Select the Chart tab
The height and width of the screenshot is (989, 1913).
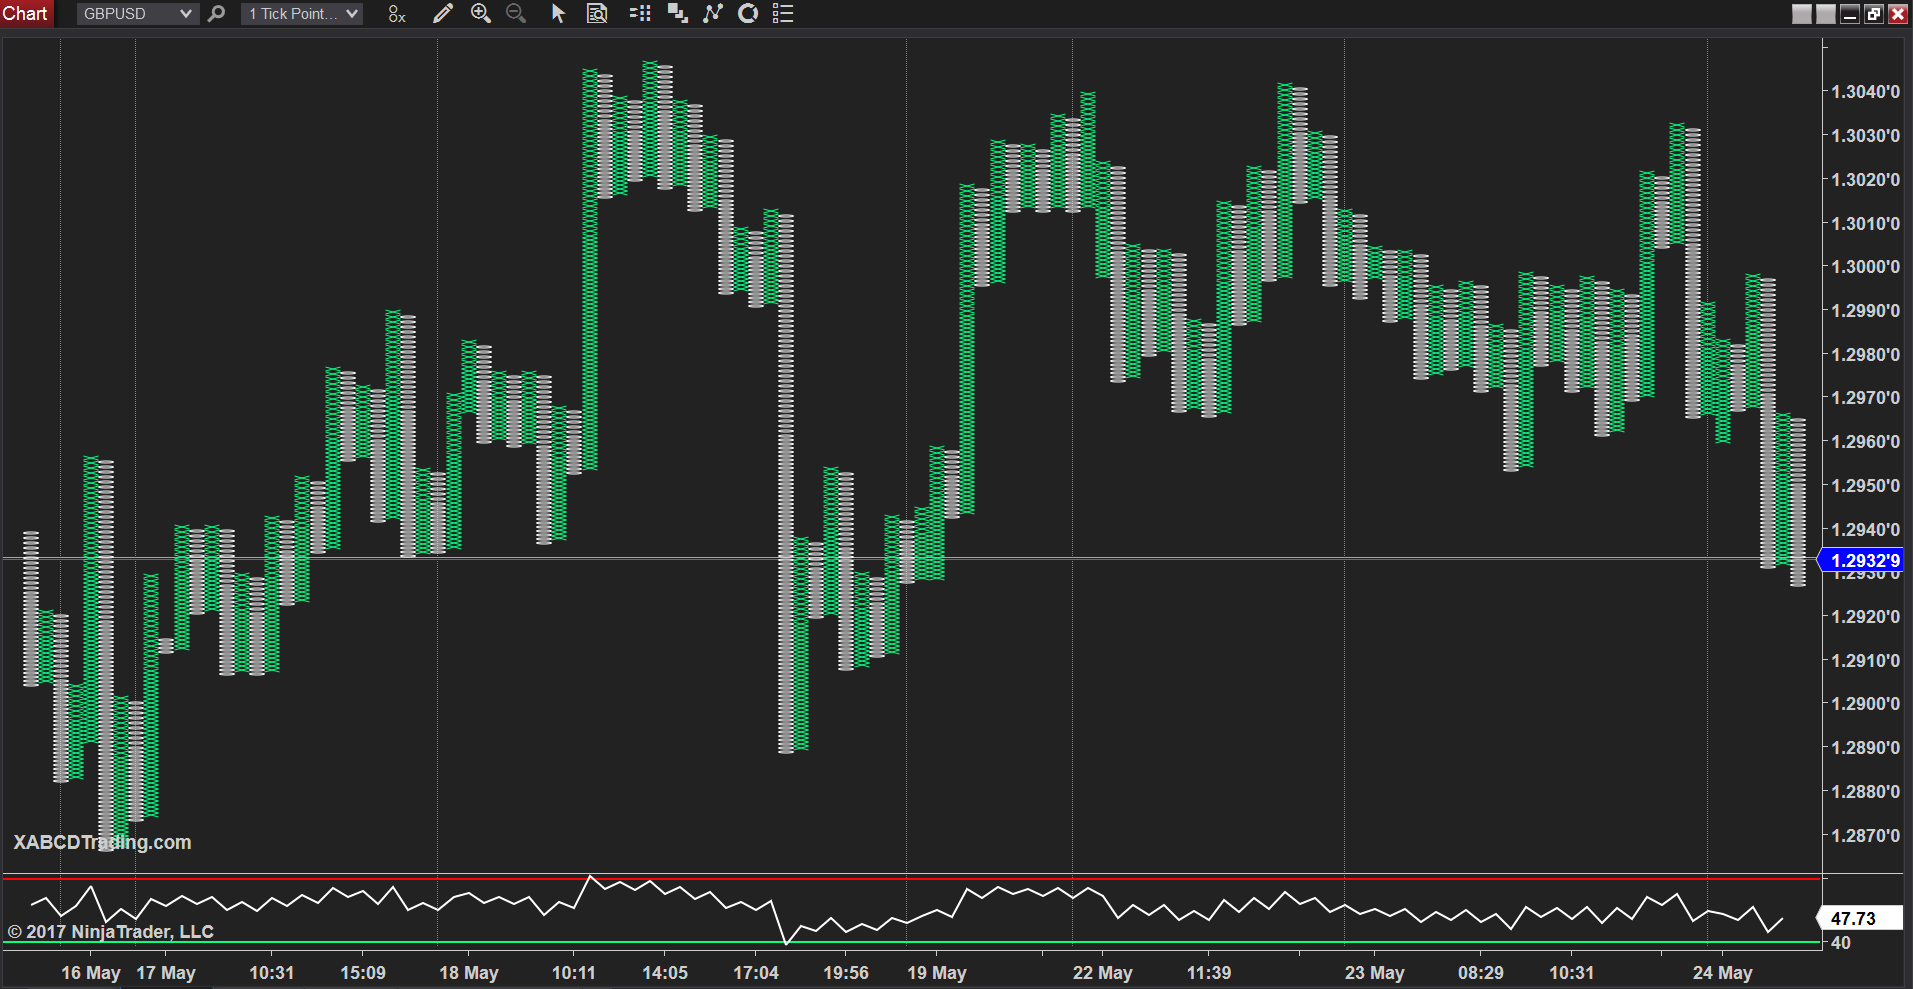pos(25,14)
